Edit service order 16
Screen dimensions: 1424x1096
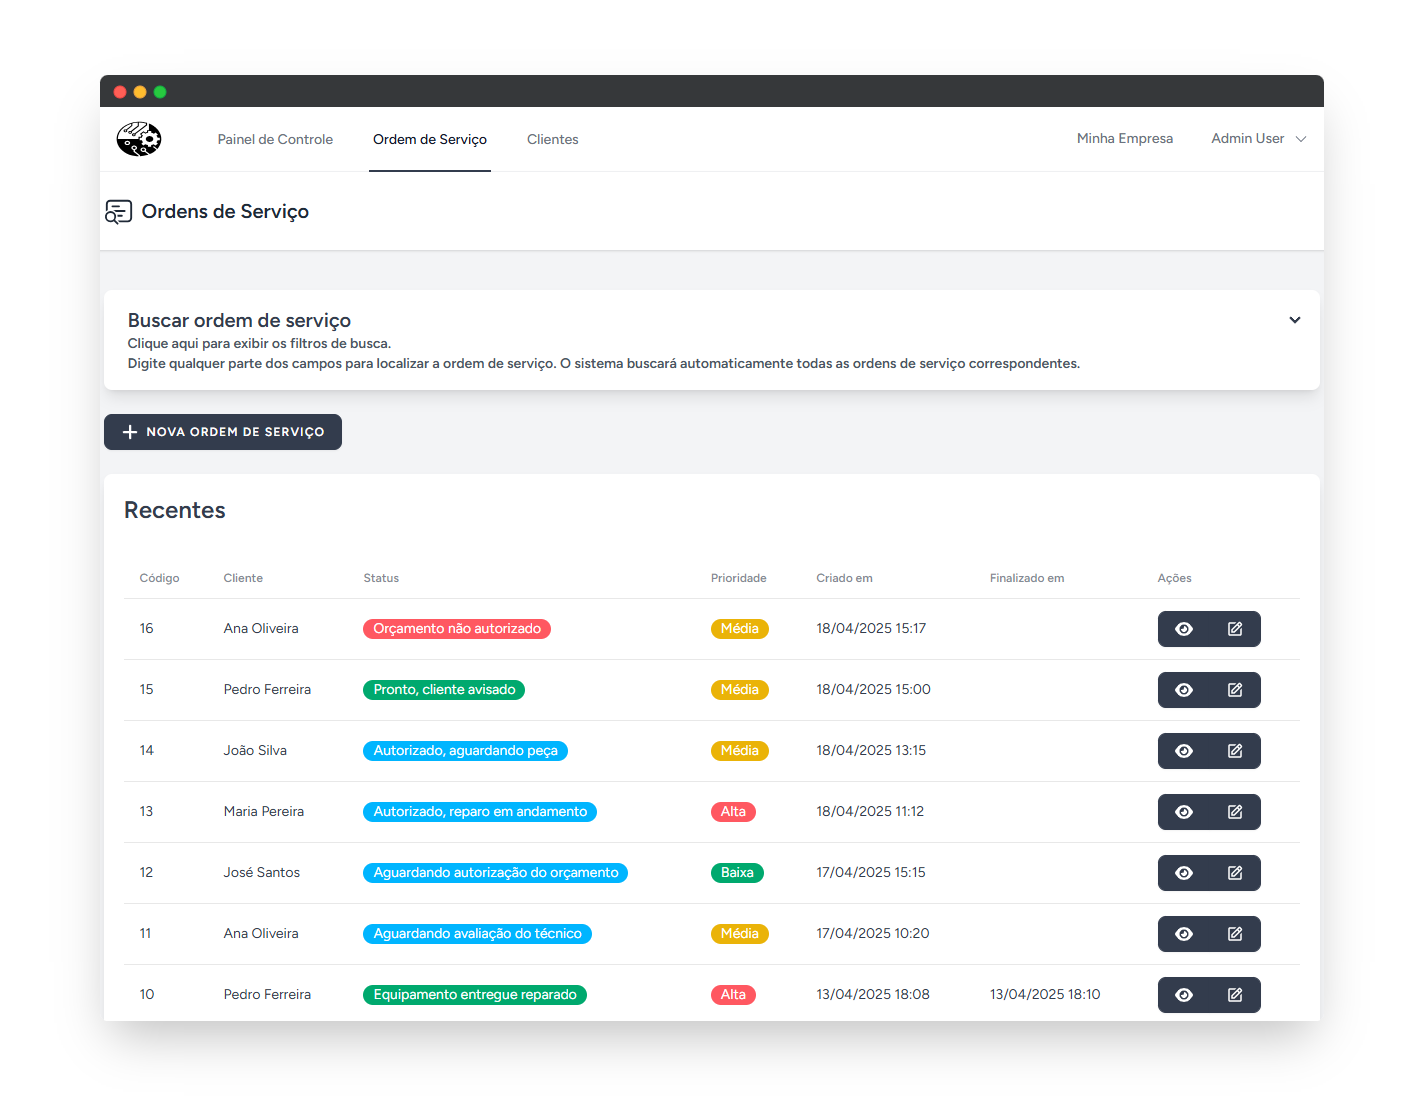1235,629
